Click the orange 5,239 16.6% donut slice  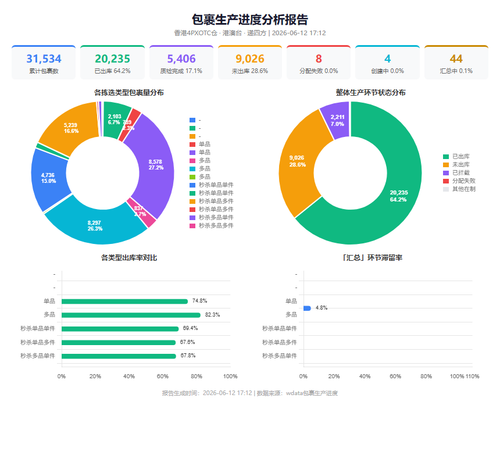tap(71, 128)
